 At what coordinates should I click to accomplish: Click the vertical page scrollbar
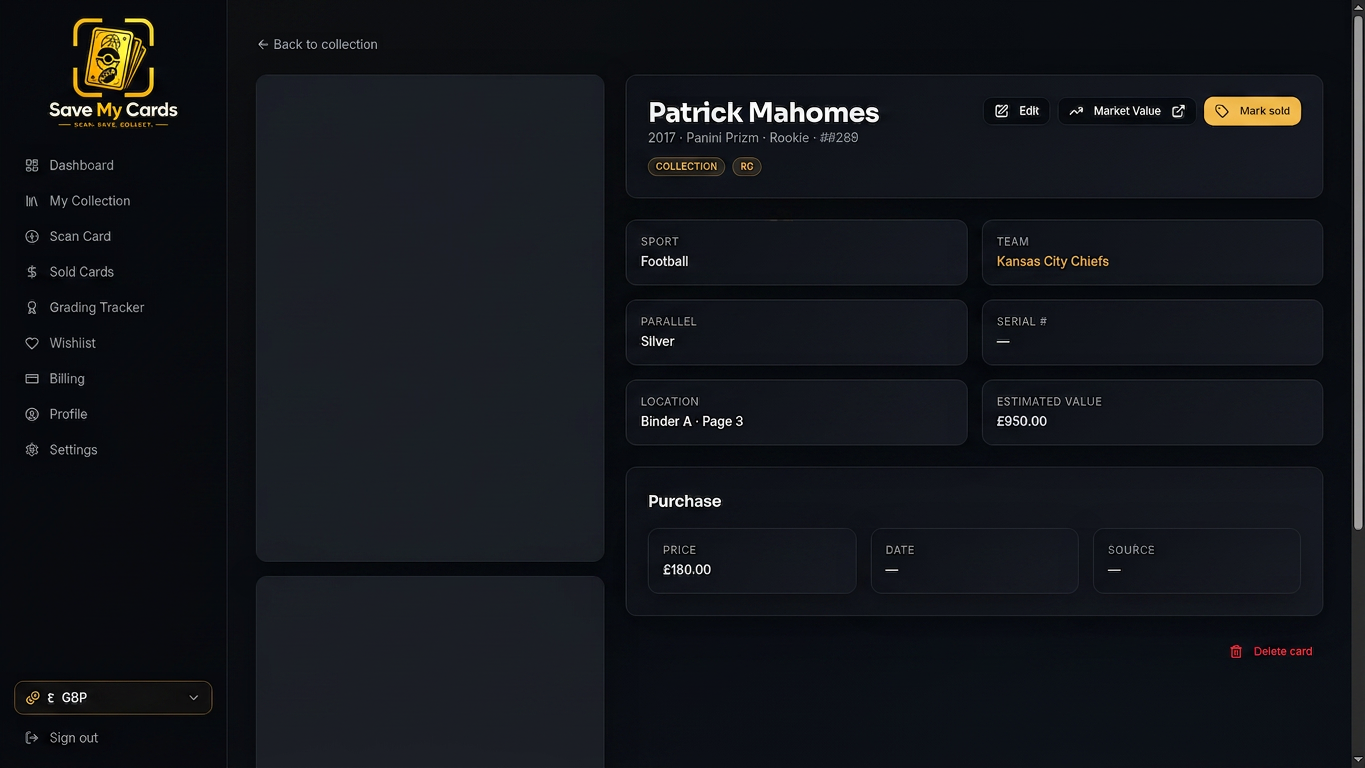(1358, 270)
